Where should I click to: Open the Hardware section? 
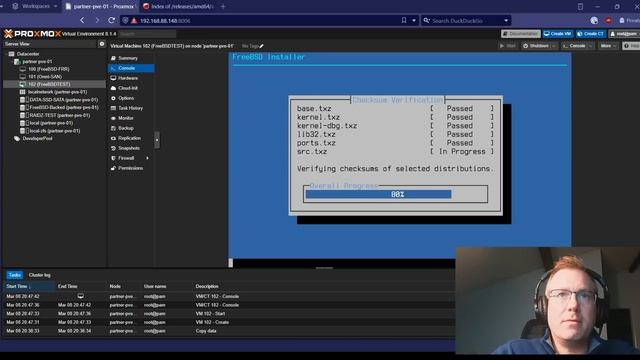tap(127, 78)
